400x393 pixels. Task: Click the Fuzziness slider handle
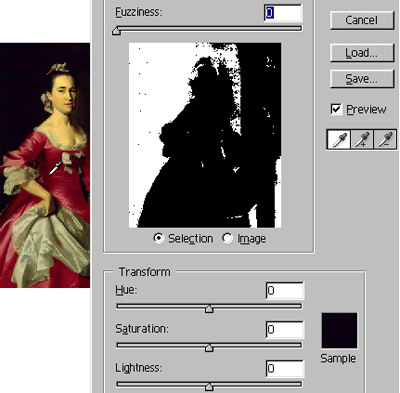point(116,31)
